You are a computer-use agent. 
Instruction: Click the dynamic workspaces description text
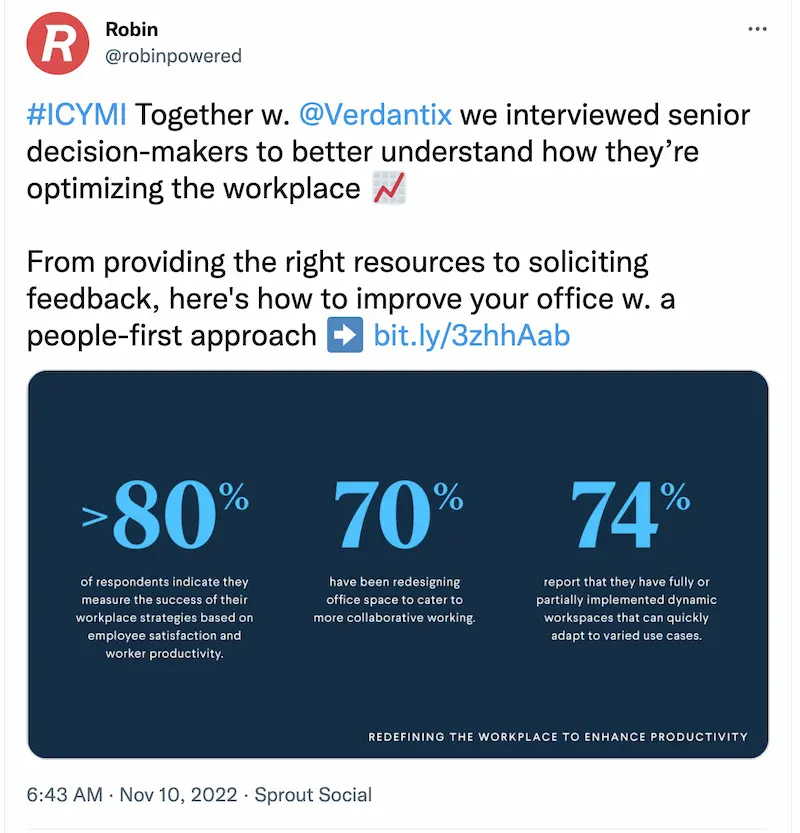coord(627,609)
